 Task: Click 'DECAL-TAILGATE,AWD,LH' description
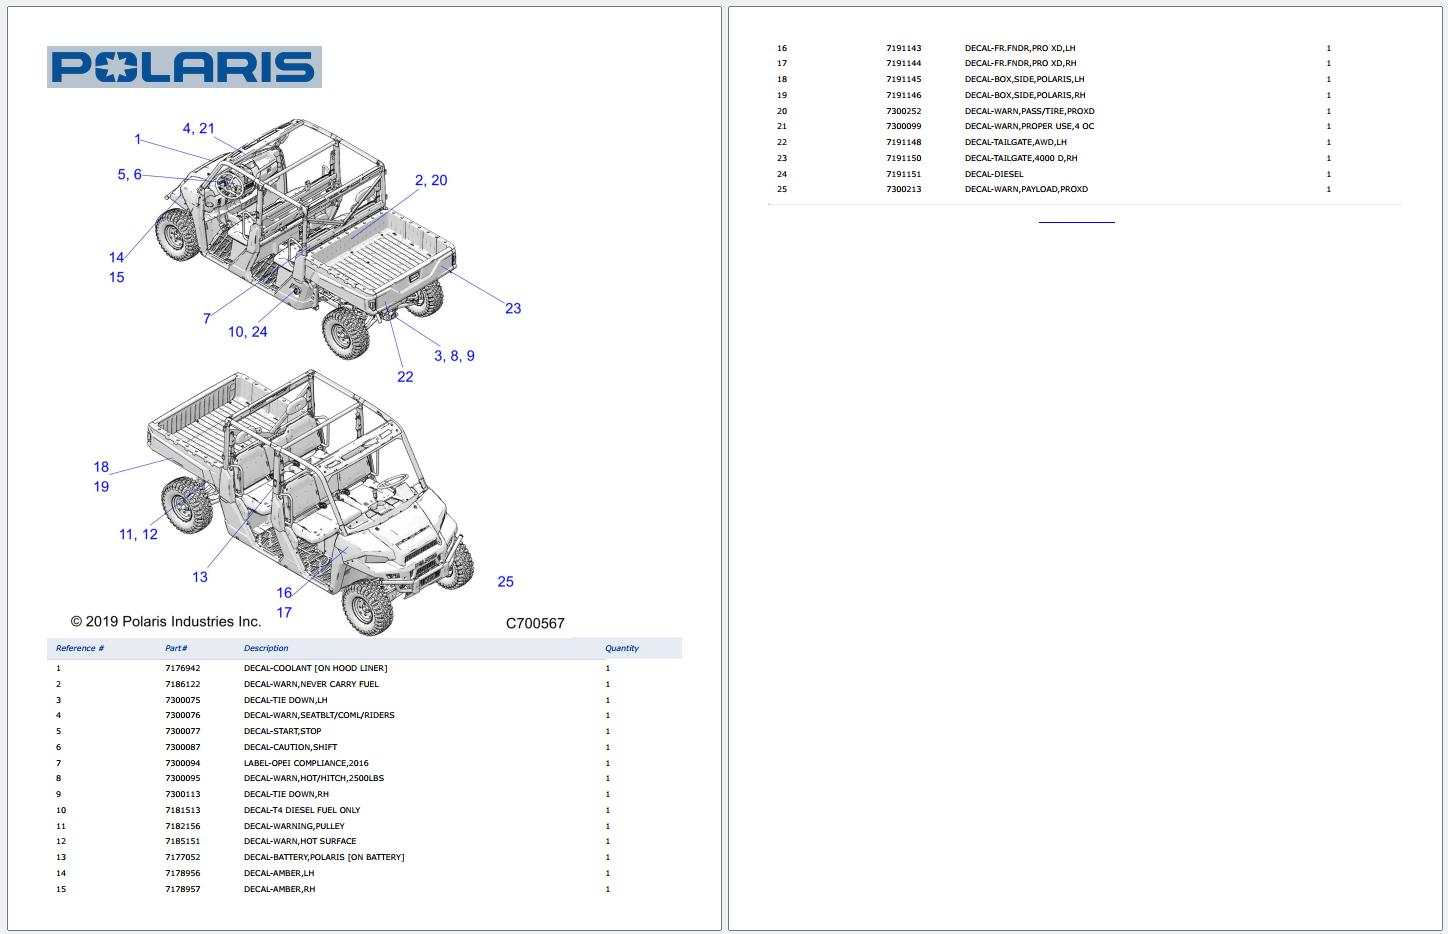(1016, 142)
